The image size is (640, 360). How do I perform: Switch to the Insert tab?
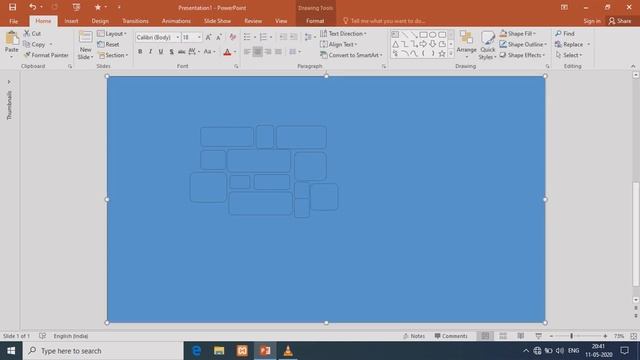(x=71, y=21)
